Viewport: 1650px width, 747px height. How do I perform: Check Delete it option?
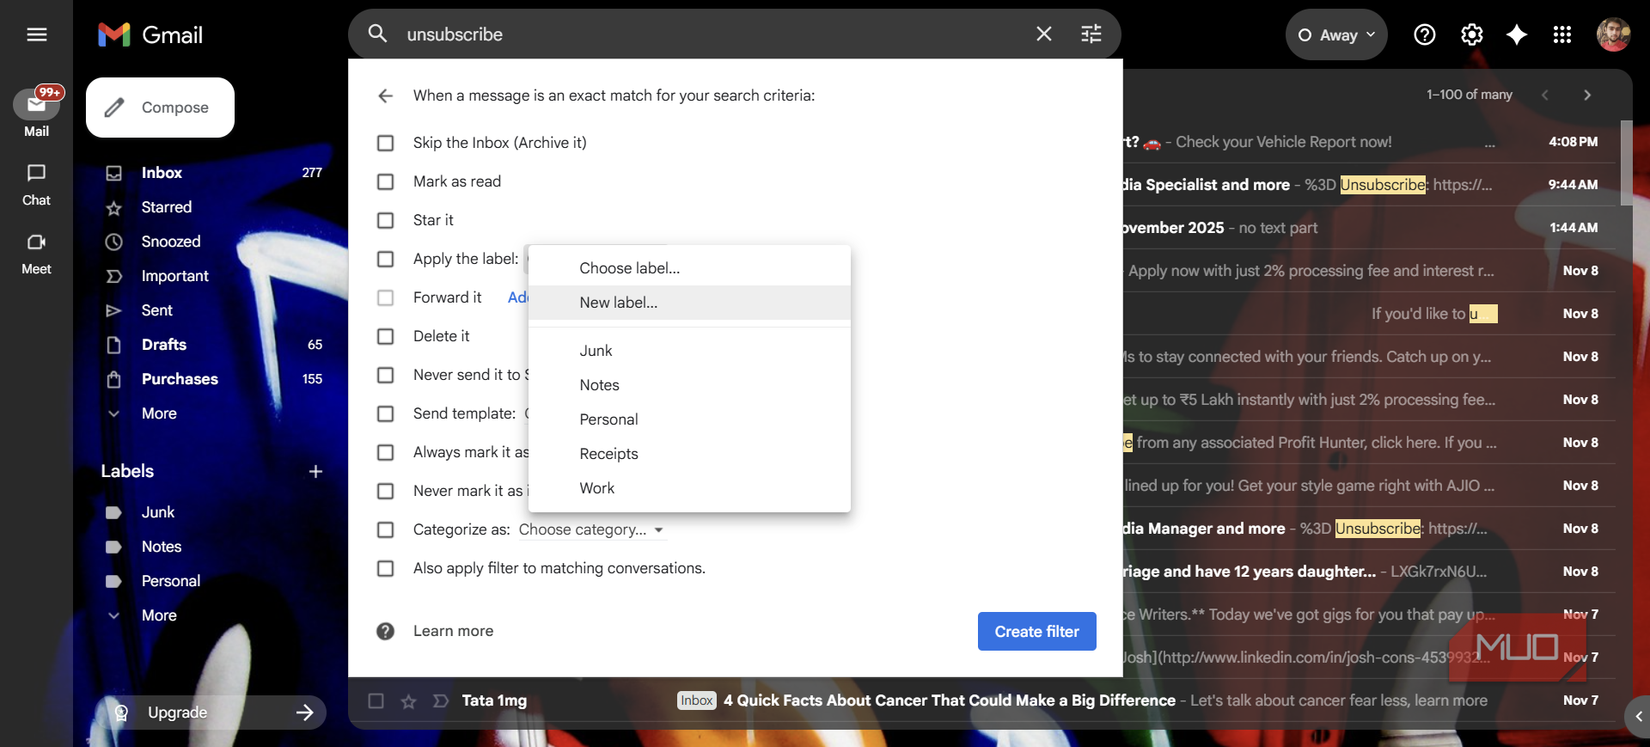(x=385, y=337)
